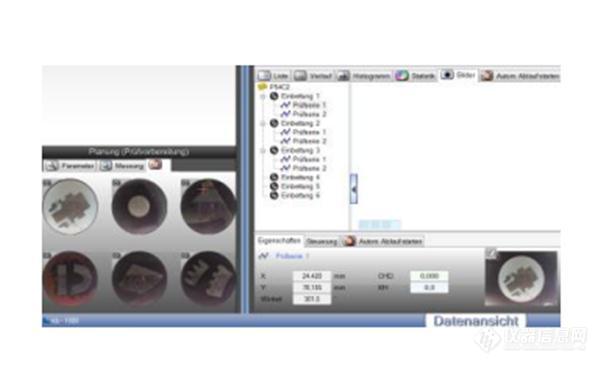Switch to the Messung tab
The image size is (600, 365).
[122, 166]
